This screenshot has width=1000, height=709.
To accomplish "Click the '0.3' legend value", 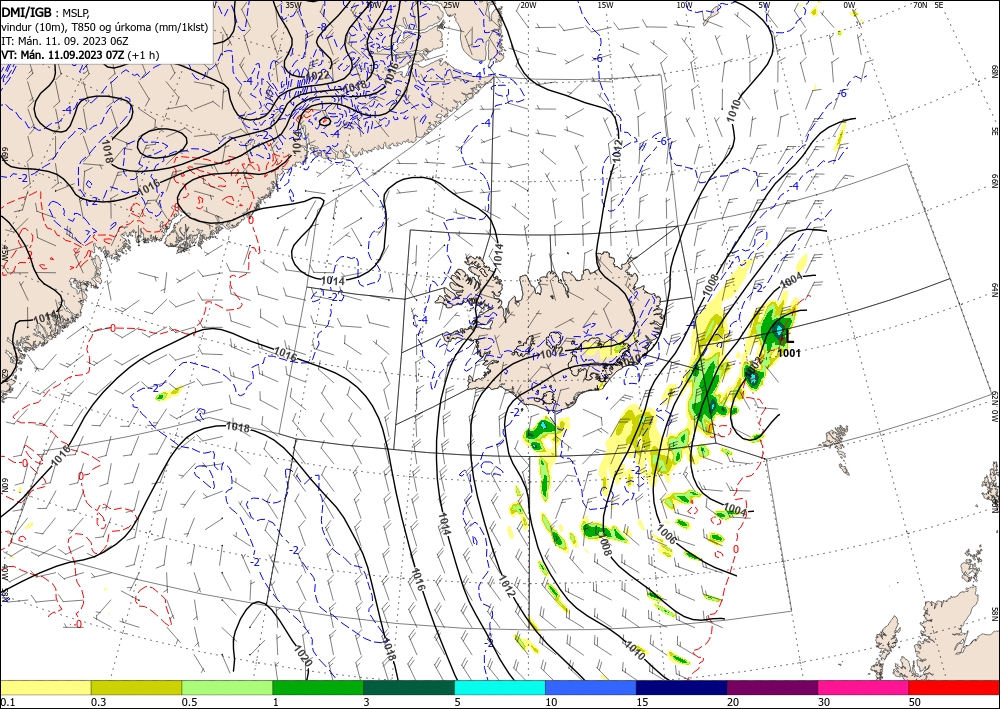I will tap(98, 702).
